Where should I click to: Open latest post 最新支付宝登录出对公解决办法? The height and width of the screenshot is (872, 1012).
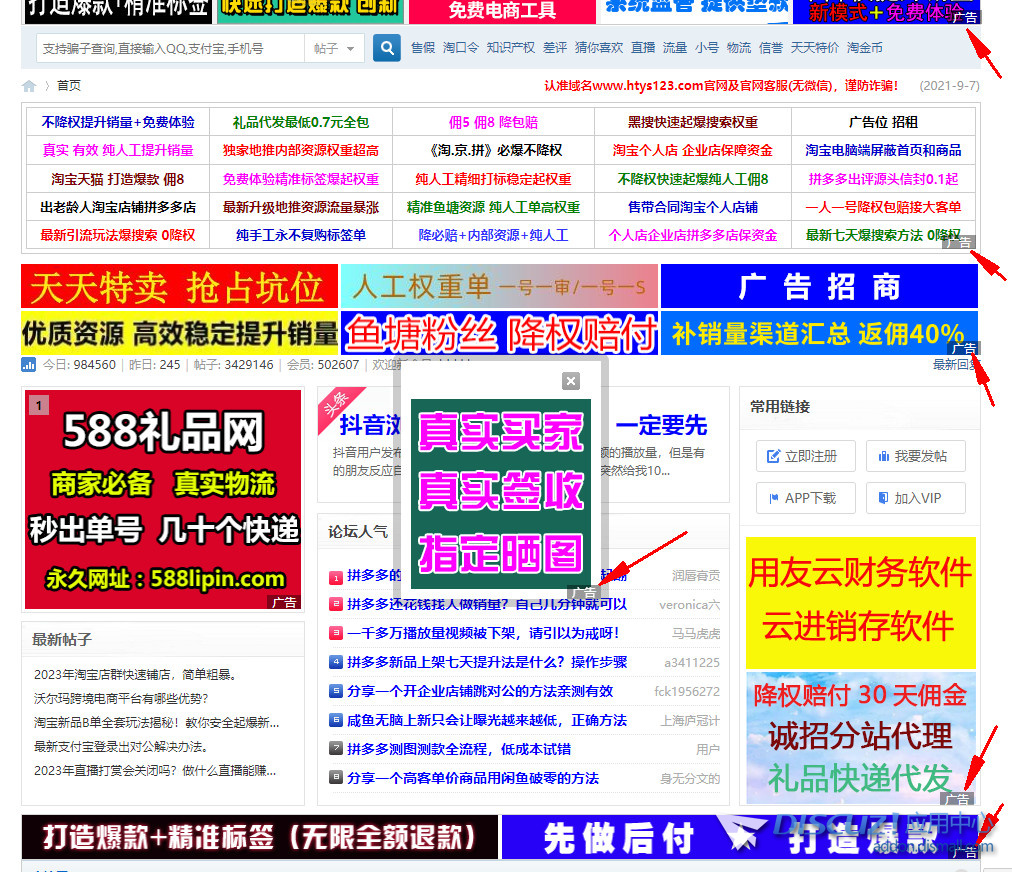pyautogui.click(x=122, y=747)
